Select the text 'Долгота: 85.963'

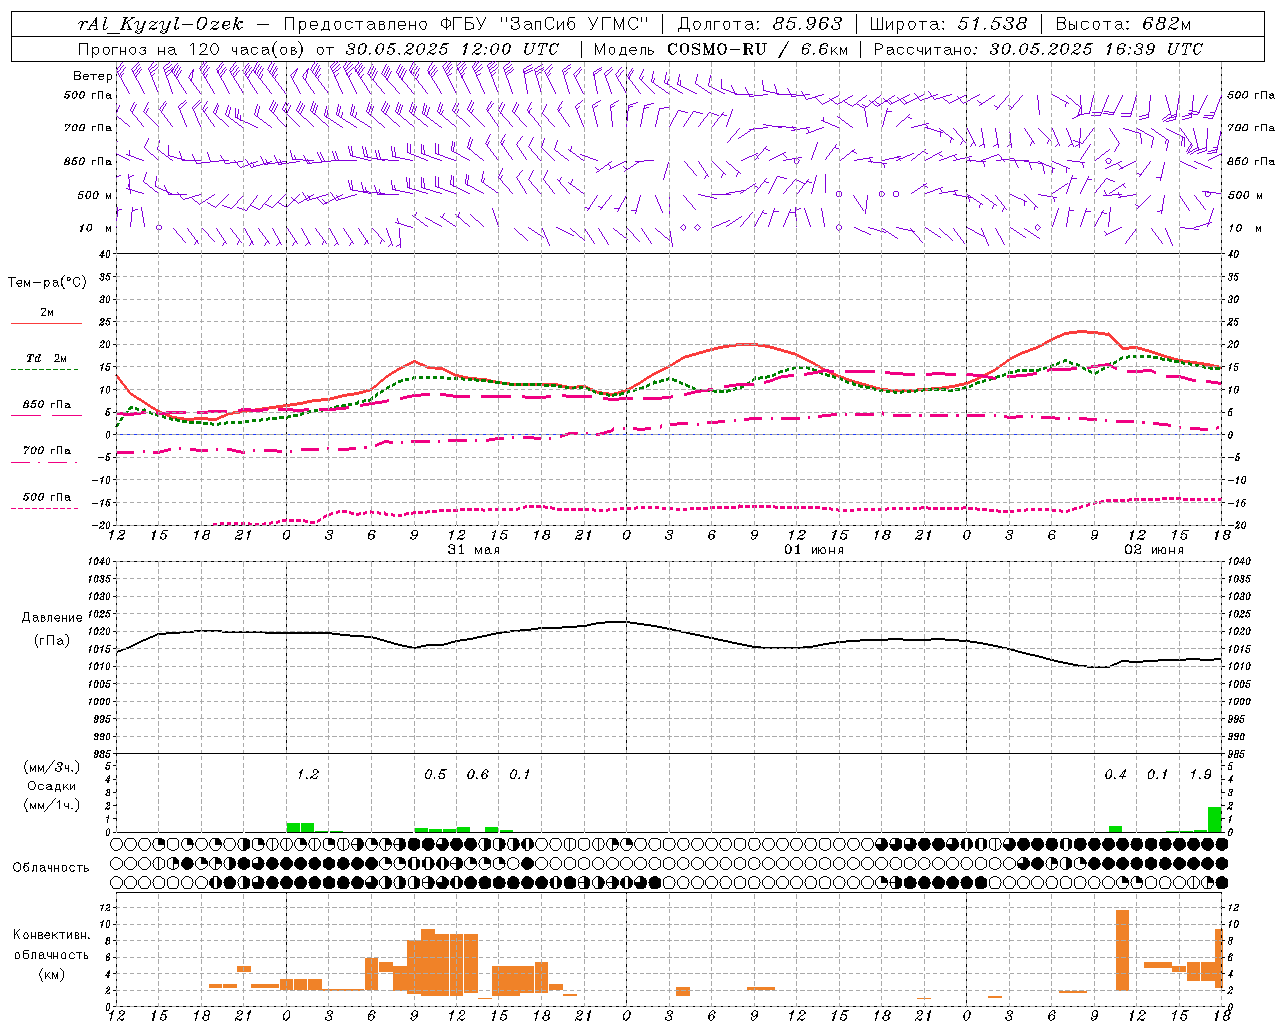click(760, 24)
